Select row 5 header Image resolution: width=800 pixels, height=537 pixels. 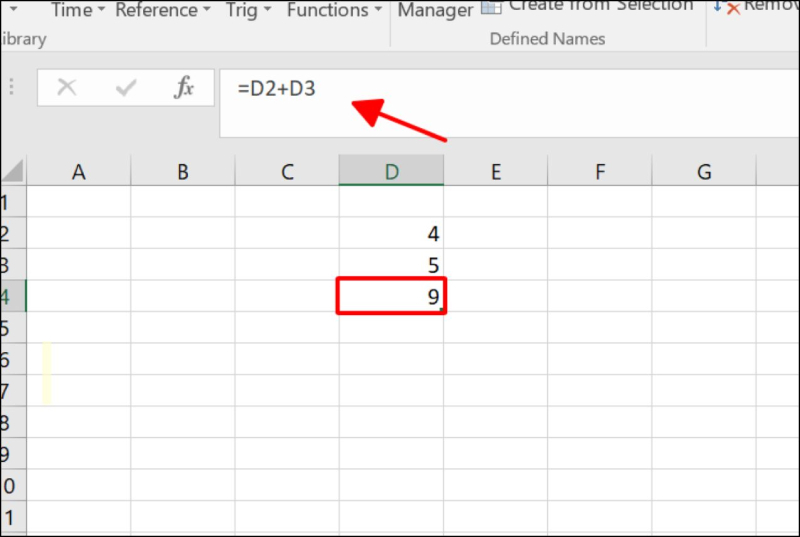tap(13, 327)
